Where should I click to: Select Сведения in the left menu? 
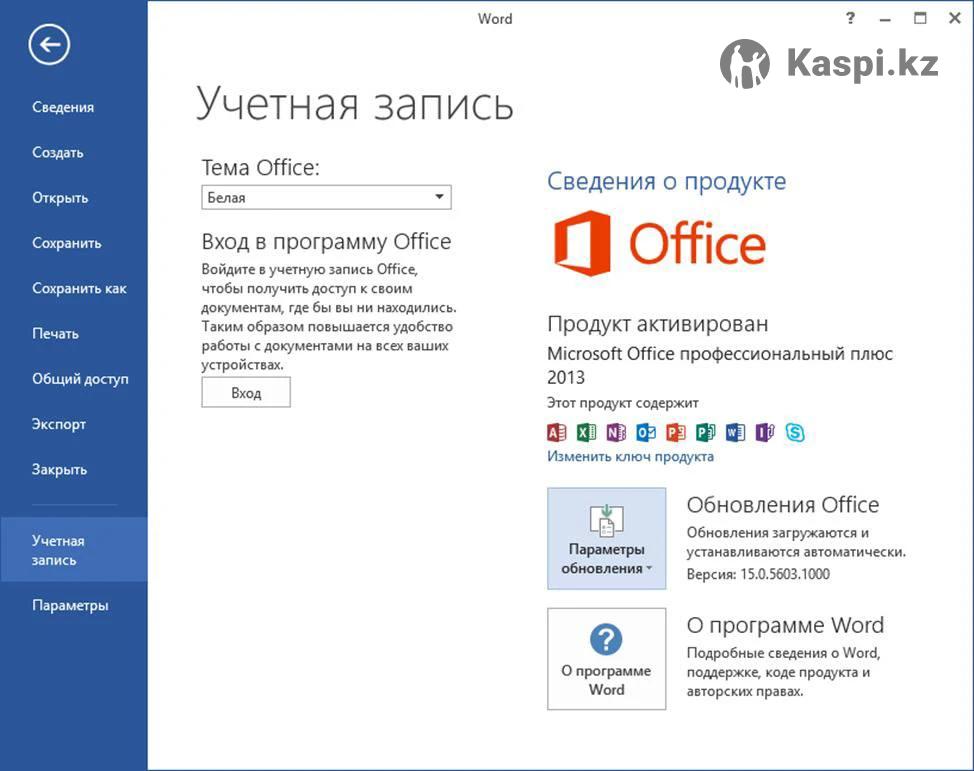pos(63,108)
